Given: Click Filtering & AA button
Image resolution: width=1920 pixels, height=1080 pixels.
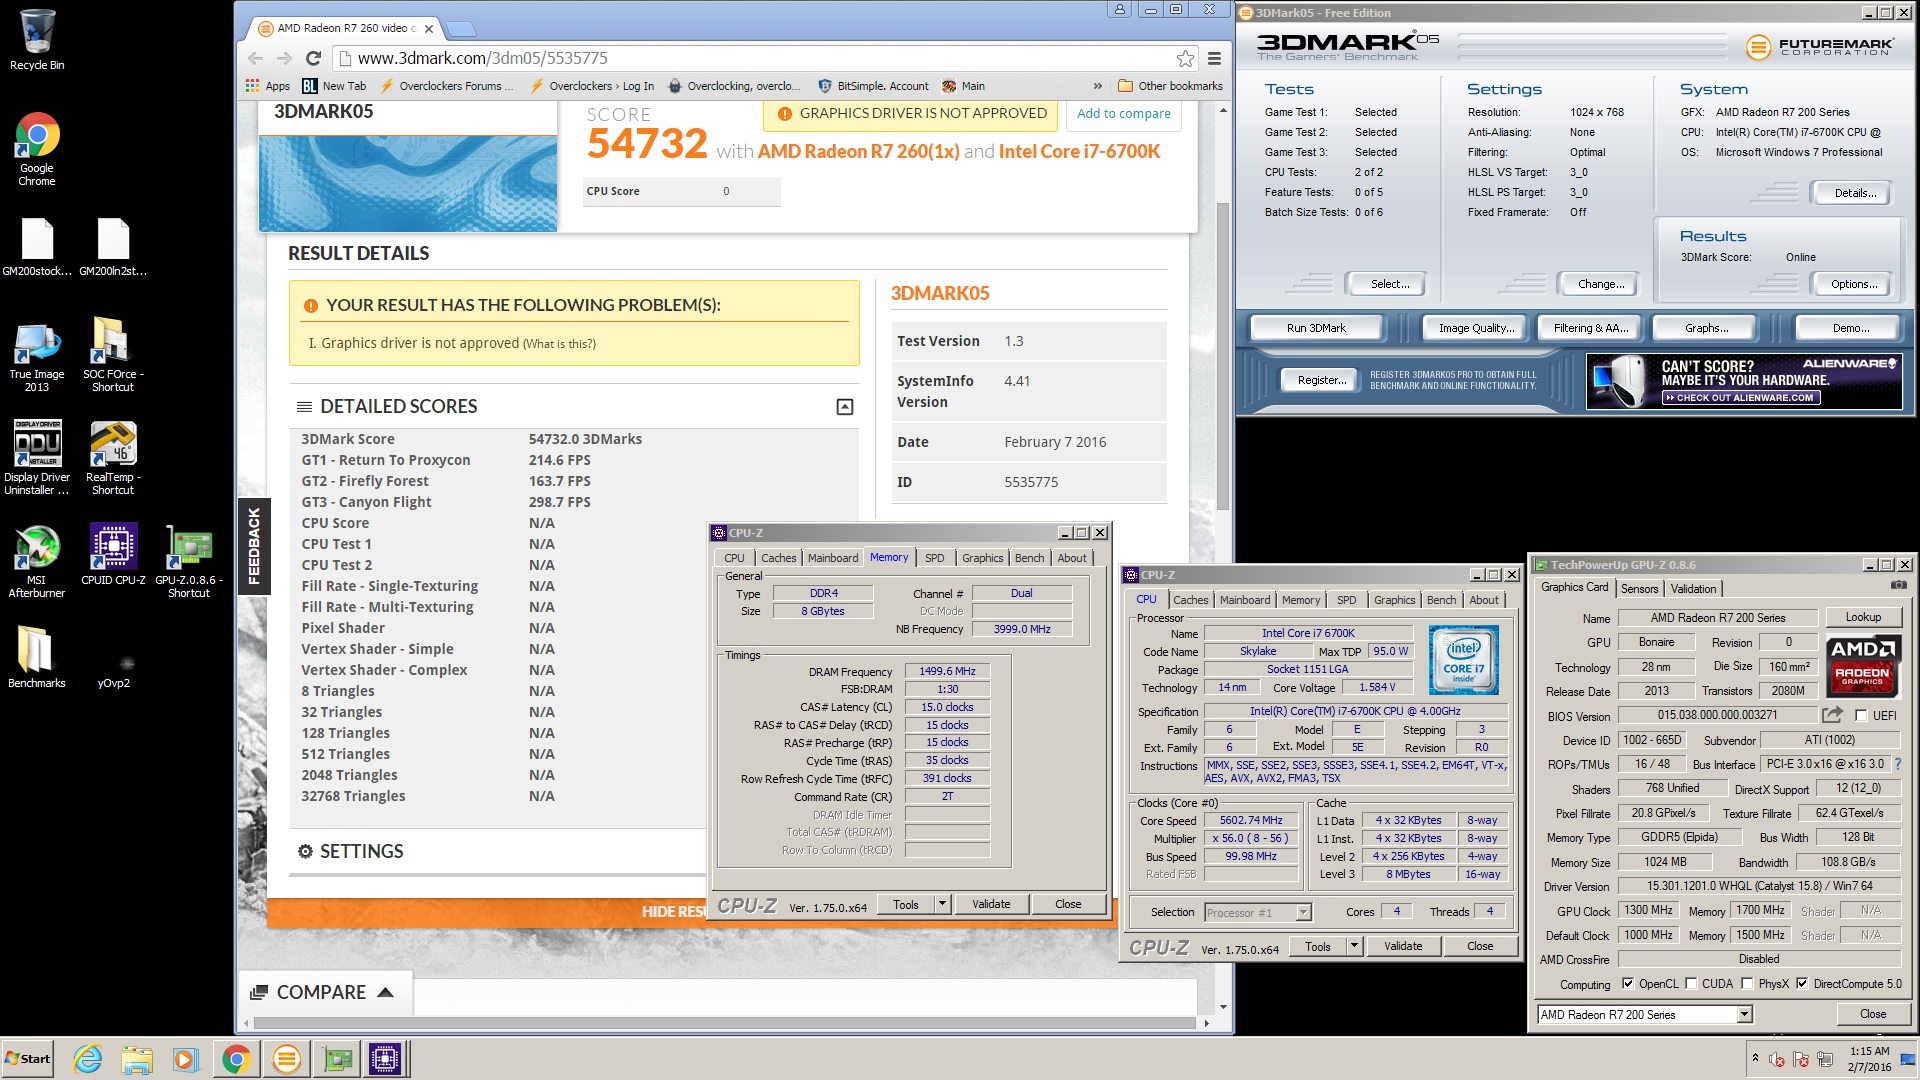Looking at the screenshot, I should (x=1590, y=328).
